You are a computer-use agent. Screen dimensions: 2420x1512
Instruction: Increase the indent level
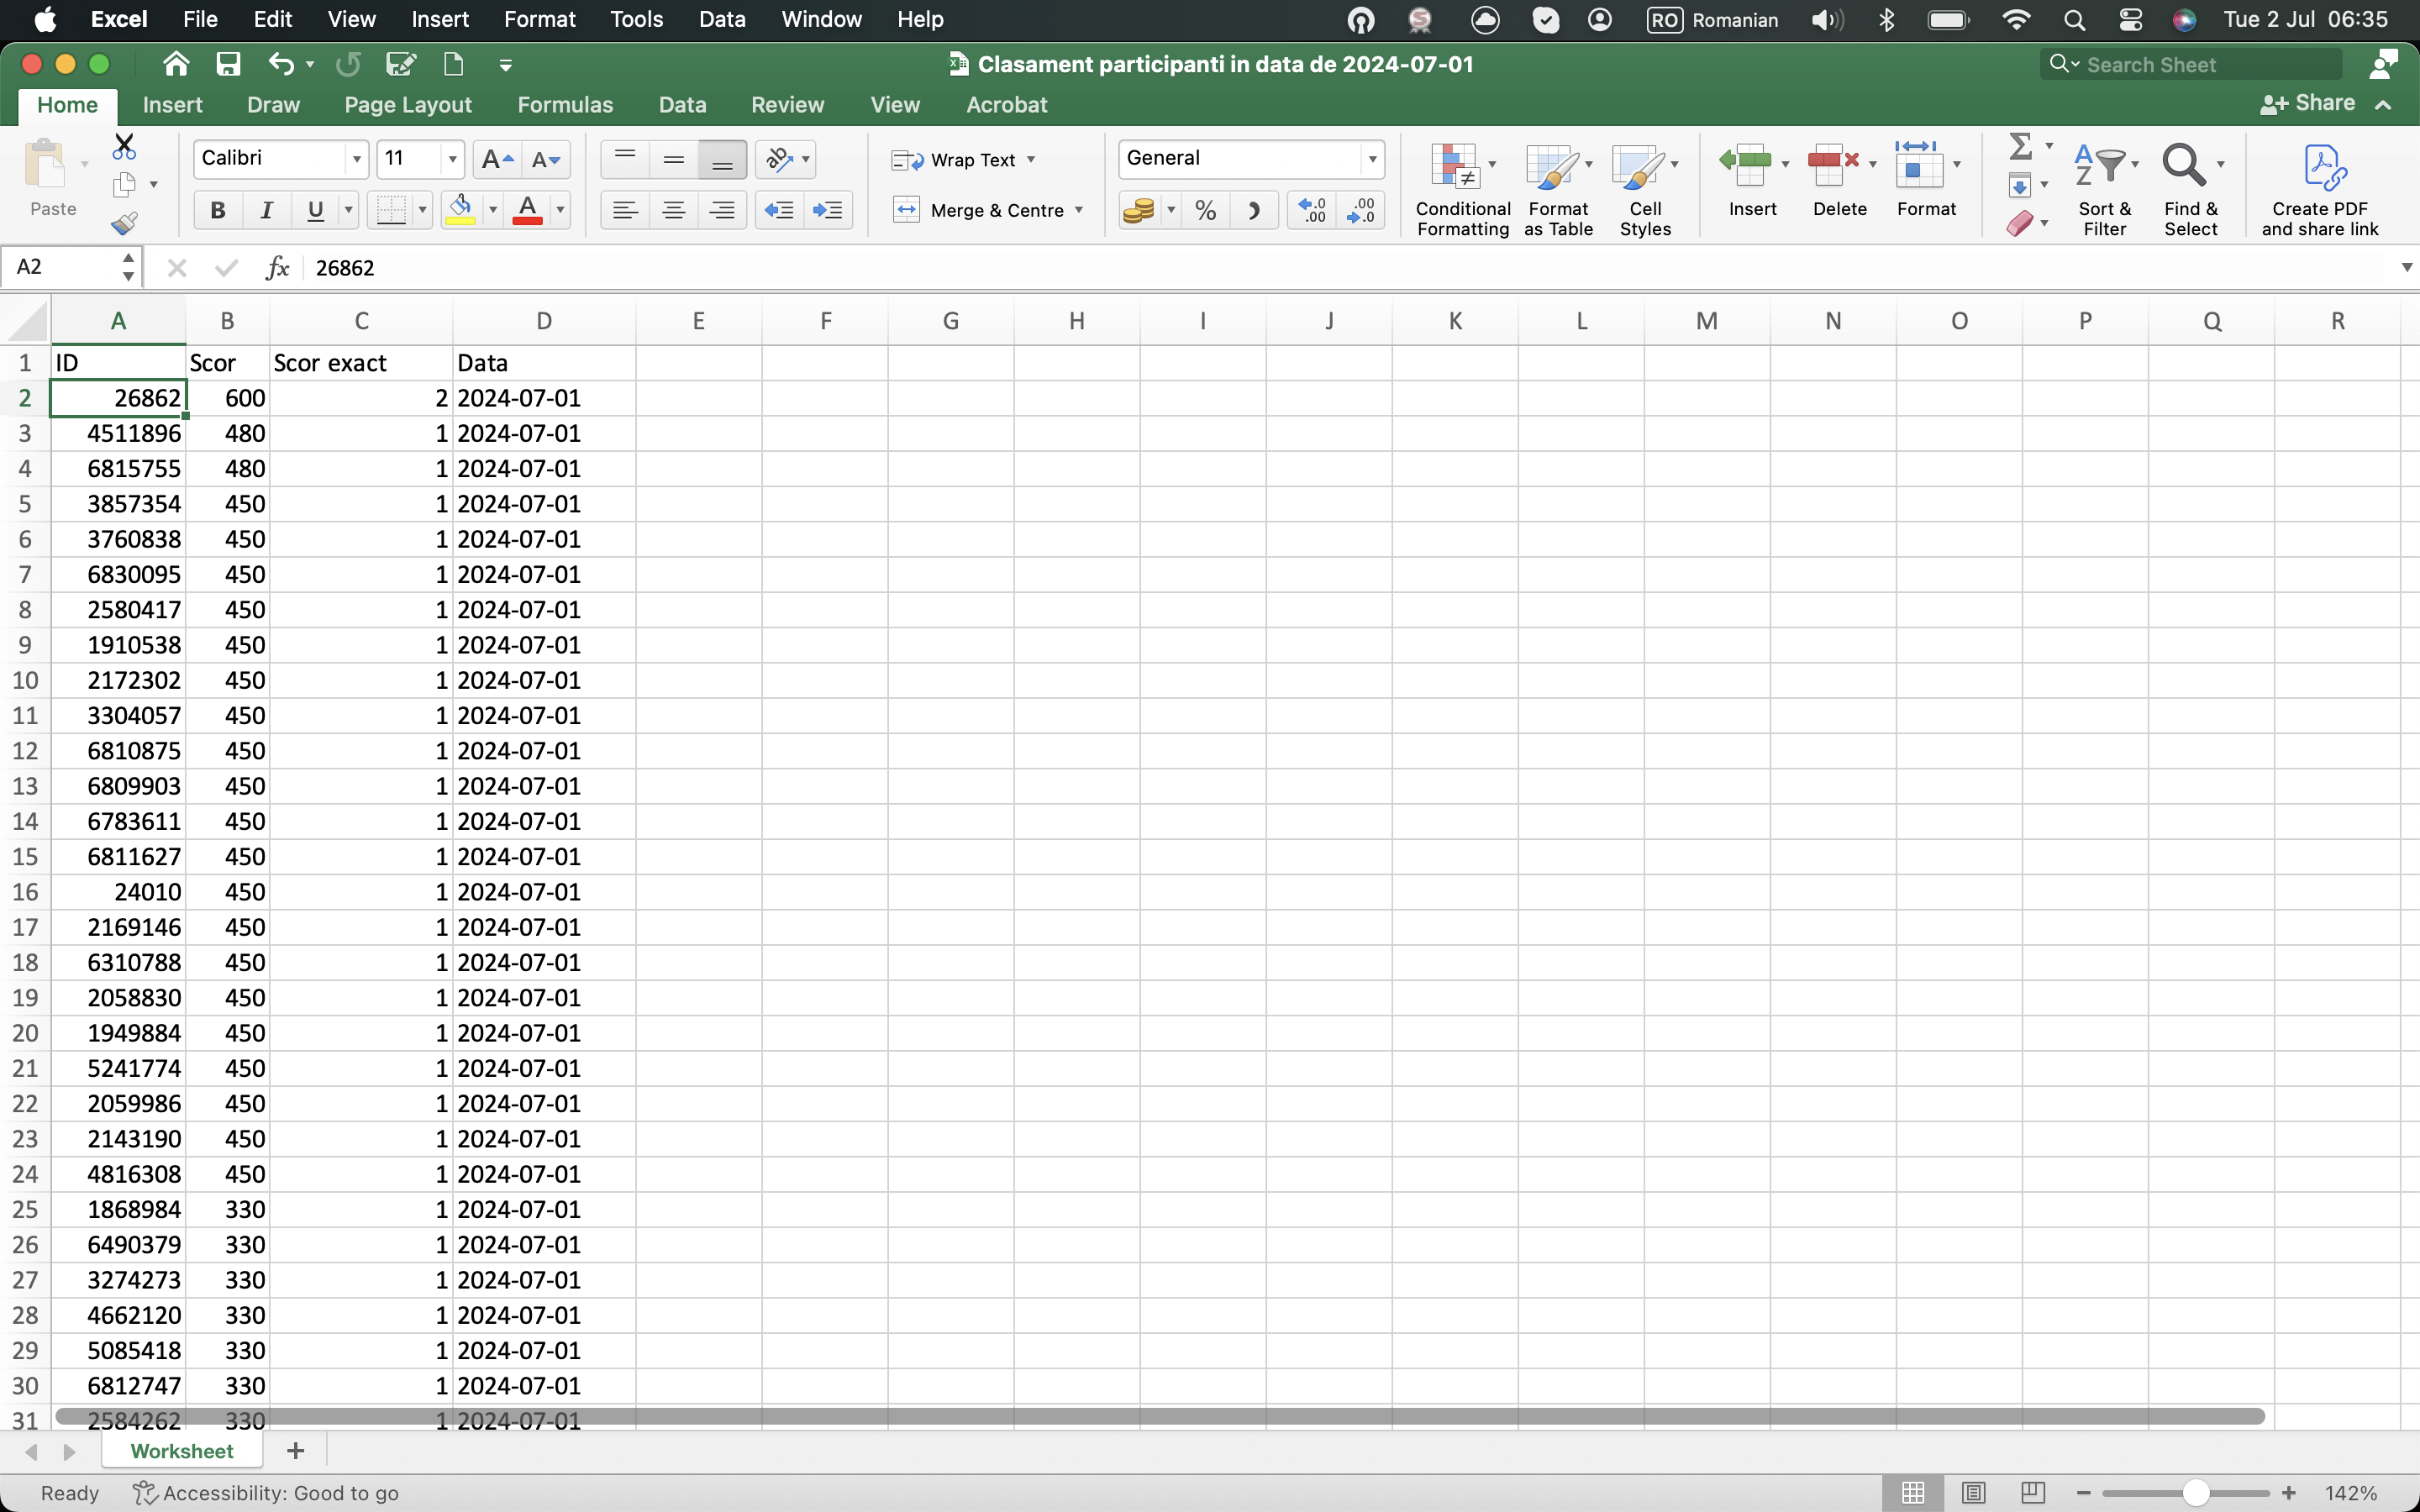pyautogui.click(x=828, y=210)
